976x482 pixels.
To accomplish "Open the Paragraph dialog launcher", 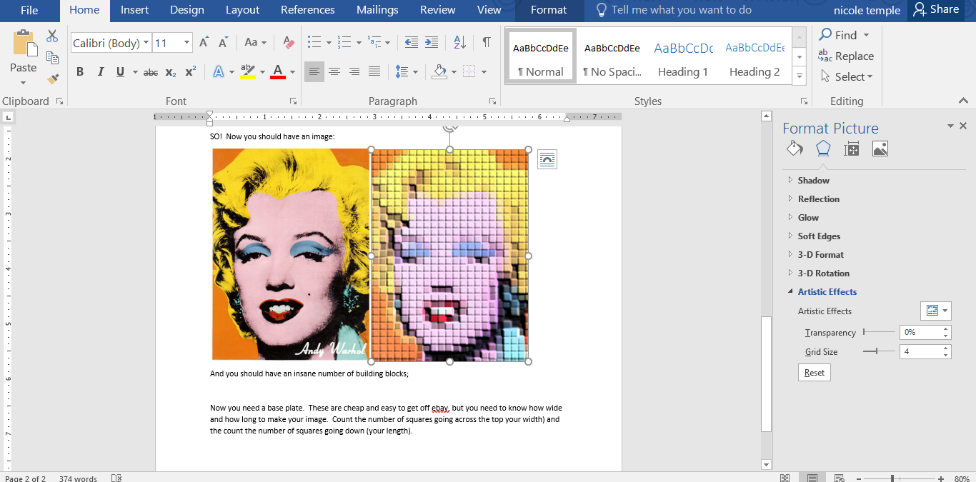I will 492,101.
